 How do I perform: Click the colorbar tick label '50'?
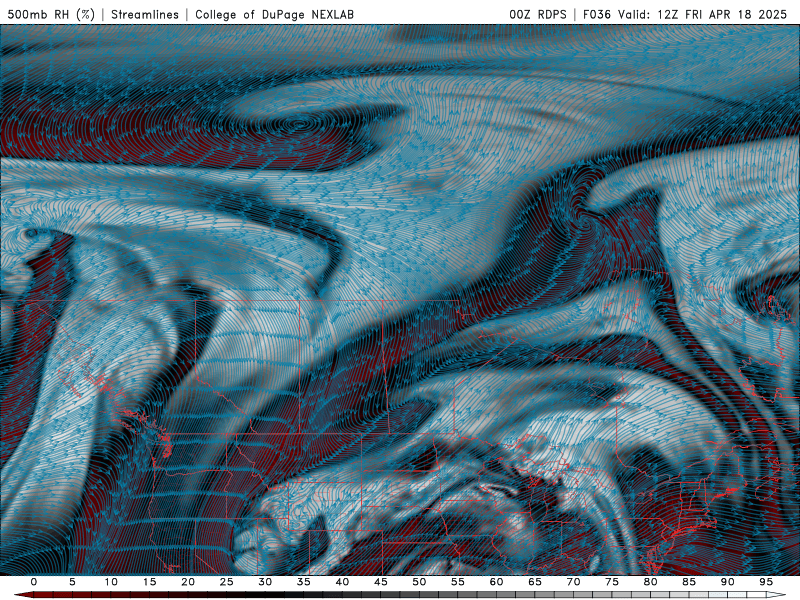tap(419, 582)
